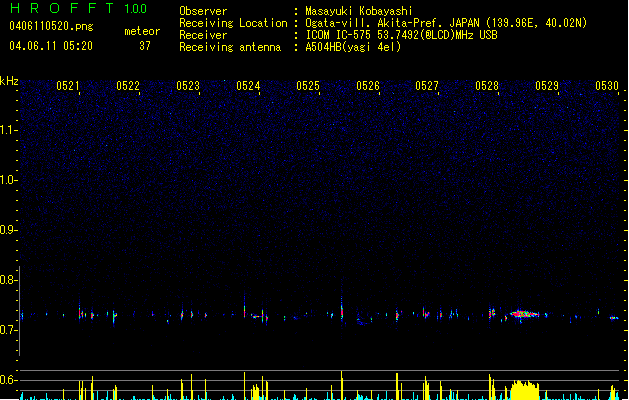Click the 'Receiving antenna' label
Image resolution: width=629 pixels, height=400 pixels.
point(230,47)
